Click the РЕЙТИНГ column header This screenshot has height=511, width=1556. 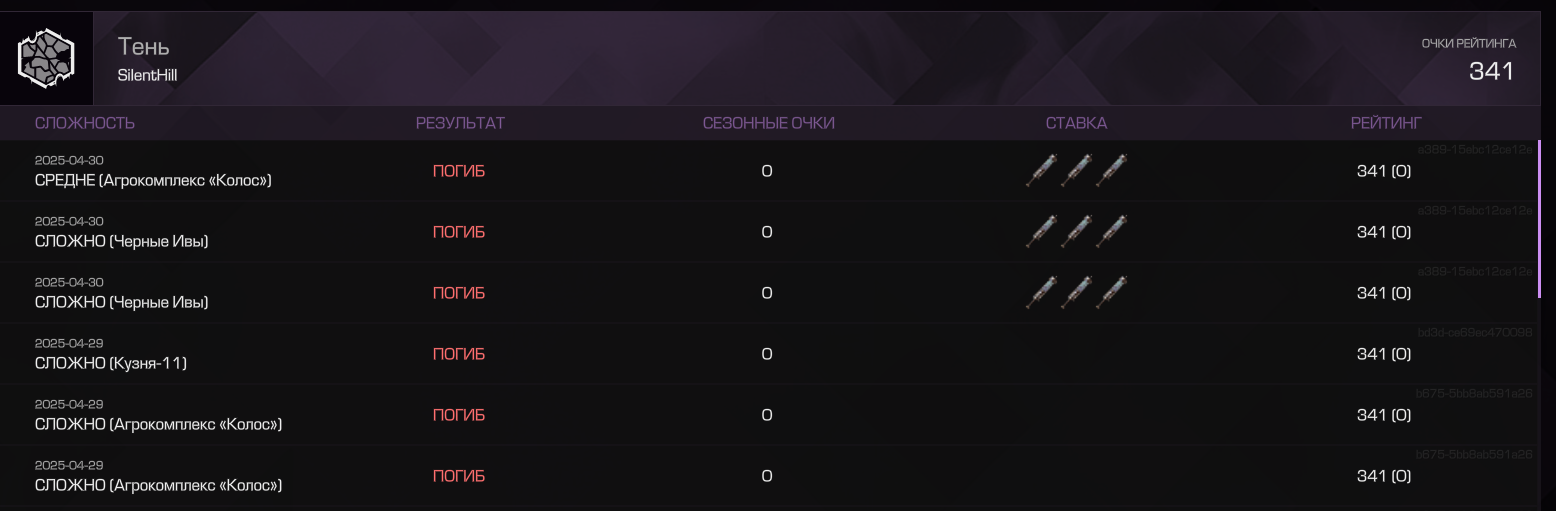tap(1386, 123)
